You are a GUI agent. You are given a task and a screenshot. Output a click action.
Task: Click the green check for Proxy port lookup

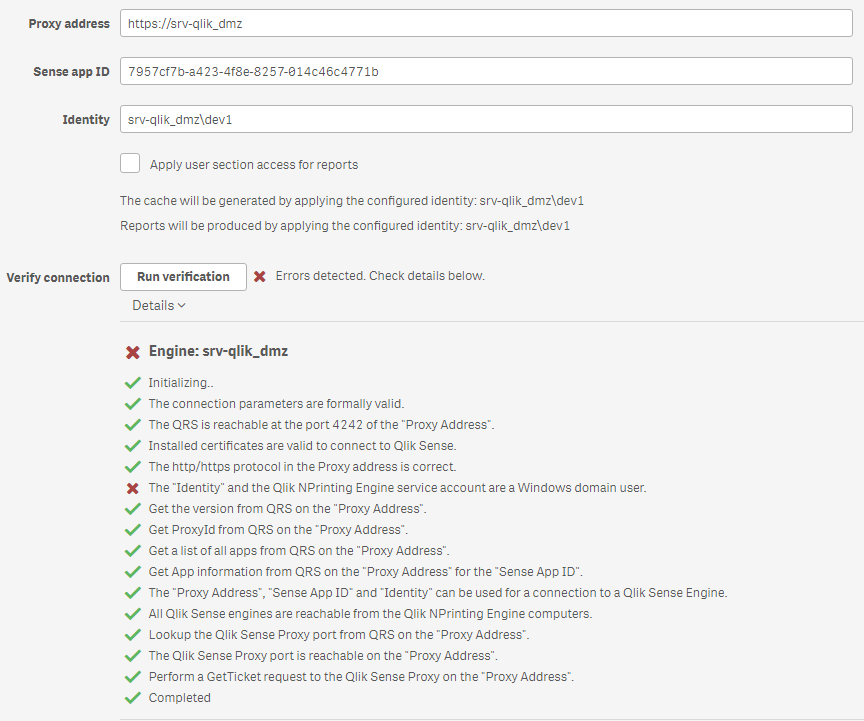[x=132, y=635]
